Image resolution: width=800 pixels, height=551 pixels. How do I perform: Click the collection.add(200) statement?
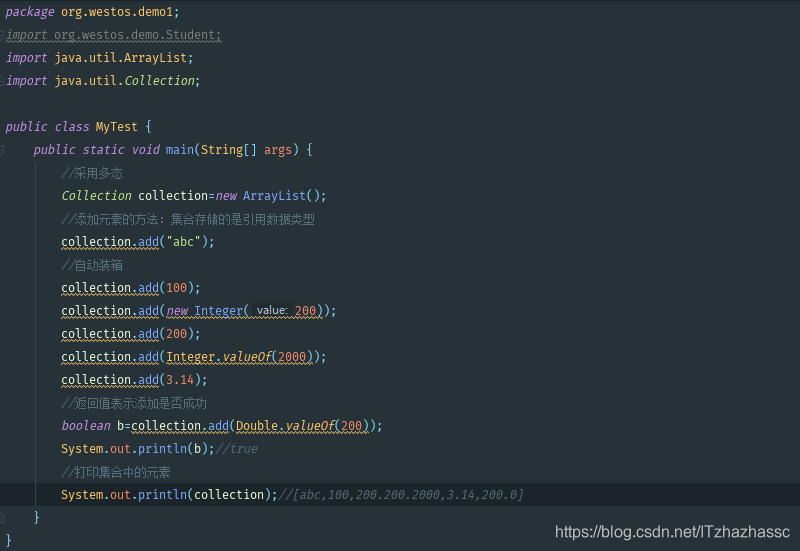coord(131,334)
